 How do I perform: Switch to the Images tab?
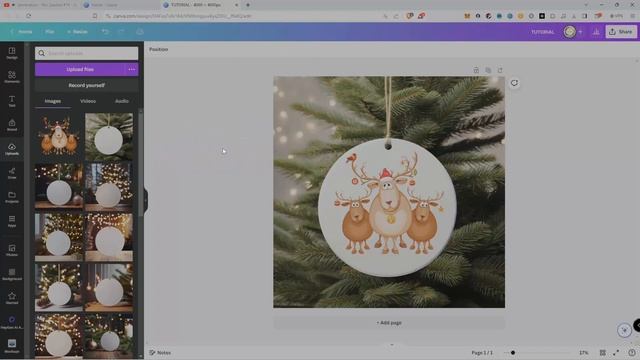point(53,101)
